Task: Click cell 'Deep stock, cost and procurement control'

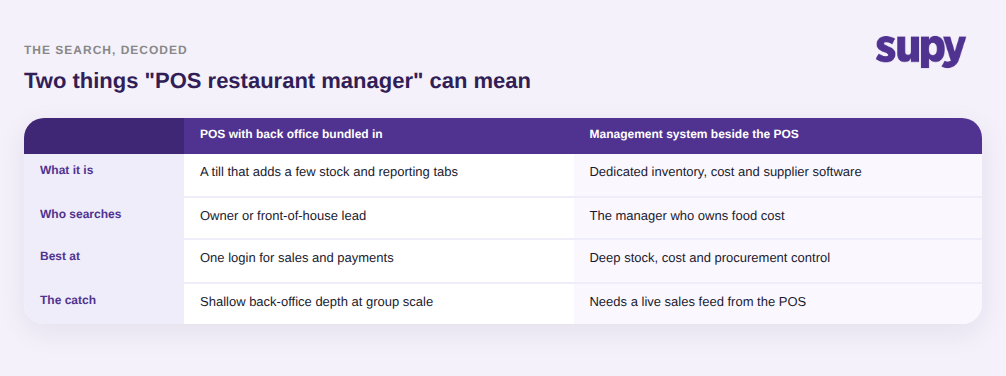Action: (778, 261)
